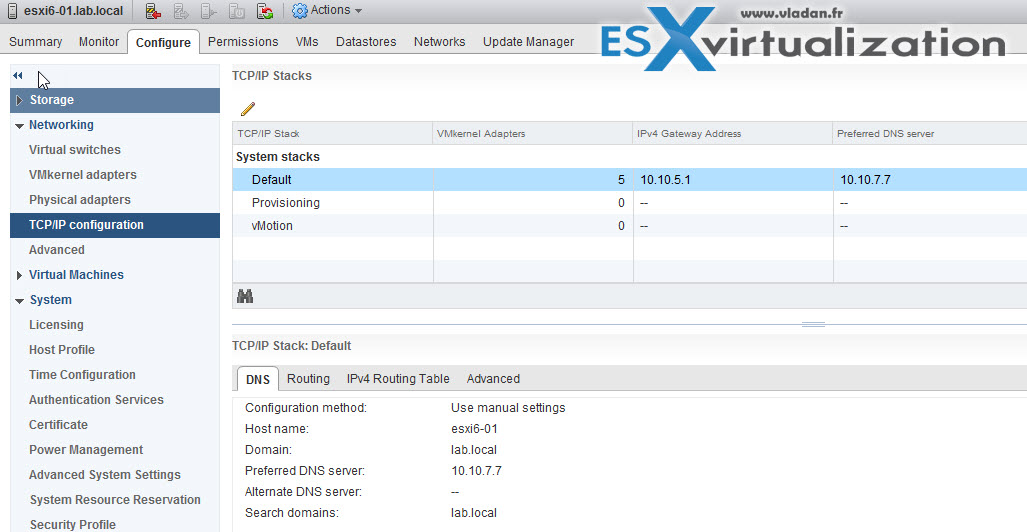Select the Default stack row

pos(629,180)
